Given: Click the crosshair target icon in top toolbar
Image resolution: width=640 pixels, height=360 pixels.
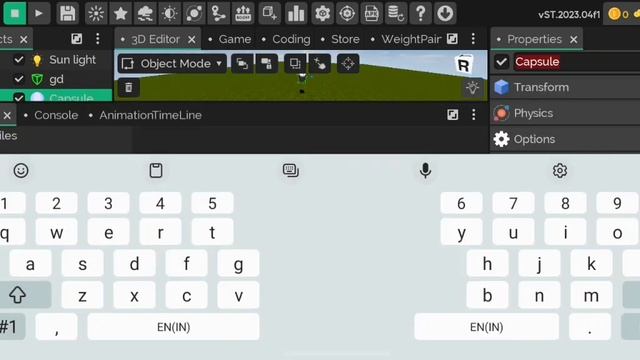Looking at the screenshot, I should pos(347,13).
